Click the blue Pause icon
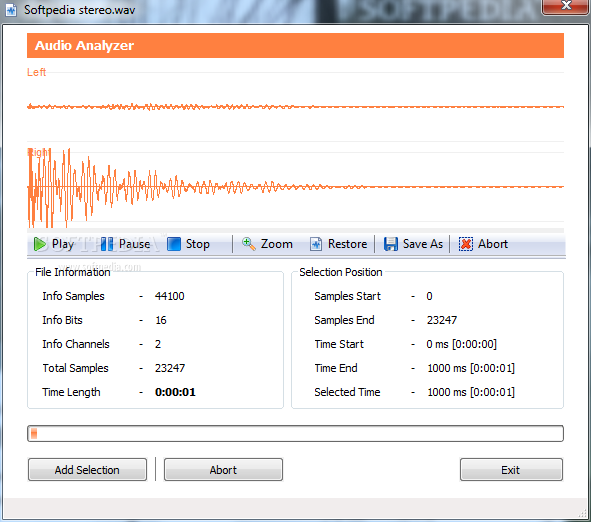This screenshot has height=522, width=591. (x=107, y=244)
